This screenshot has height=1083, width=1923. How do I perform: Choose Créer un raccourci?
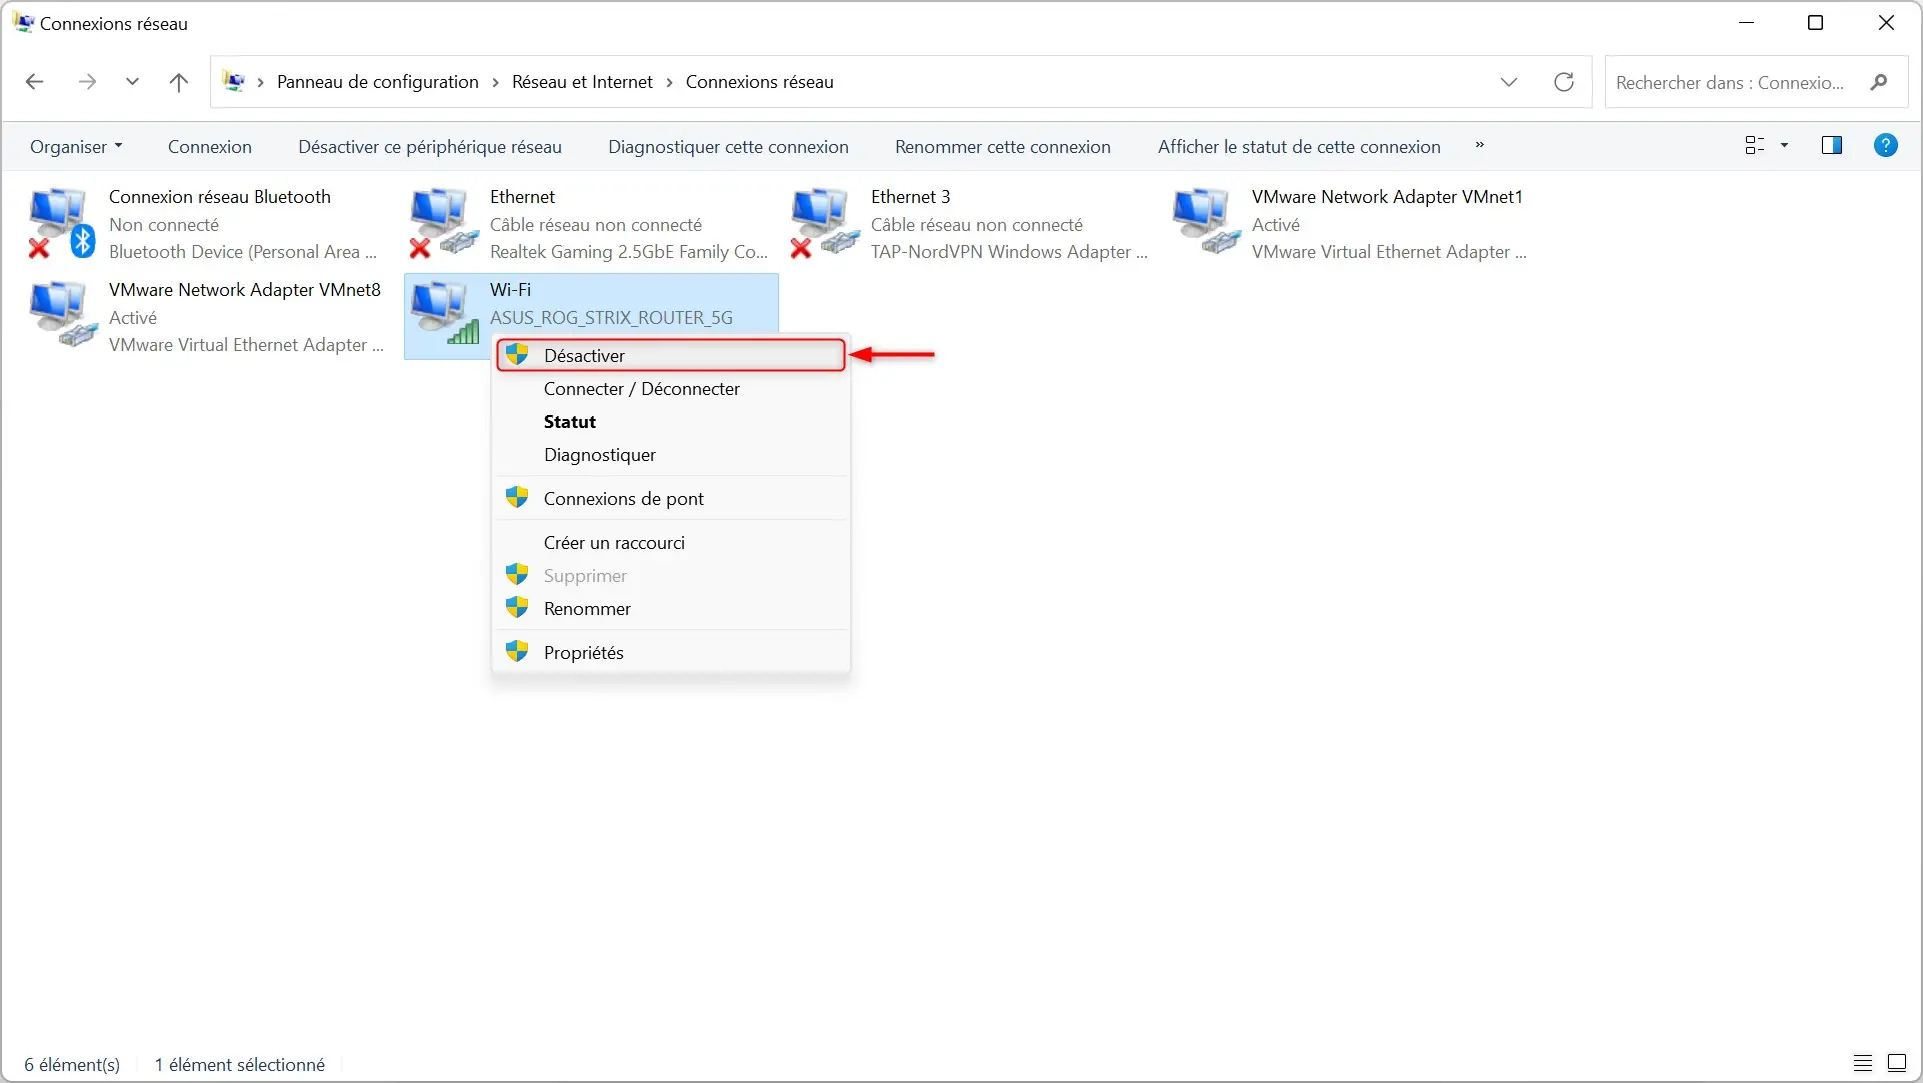(x=670, y=543)
